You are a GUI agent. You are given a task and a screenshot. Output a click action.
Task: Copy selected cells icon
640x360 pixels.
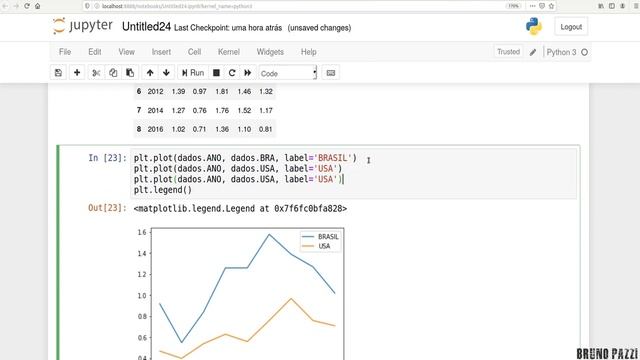point(113,73)
